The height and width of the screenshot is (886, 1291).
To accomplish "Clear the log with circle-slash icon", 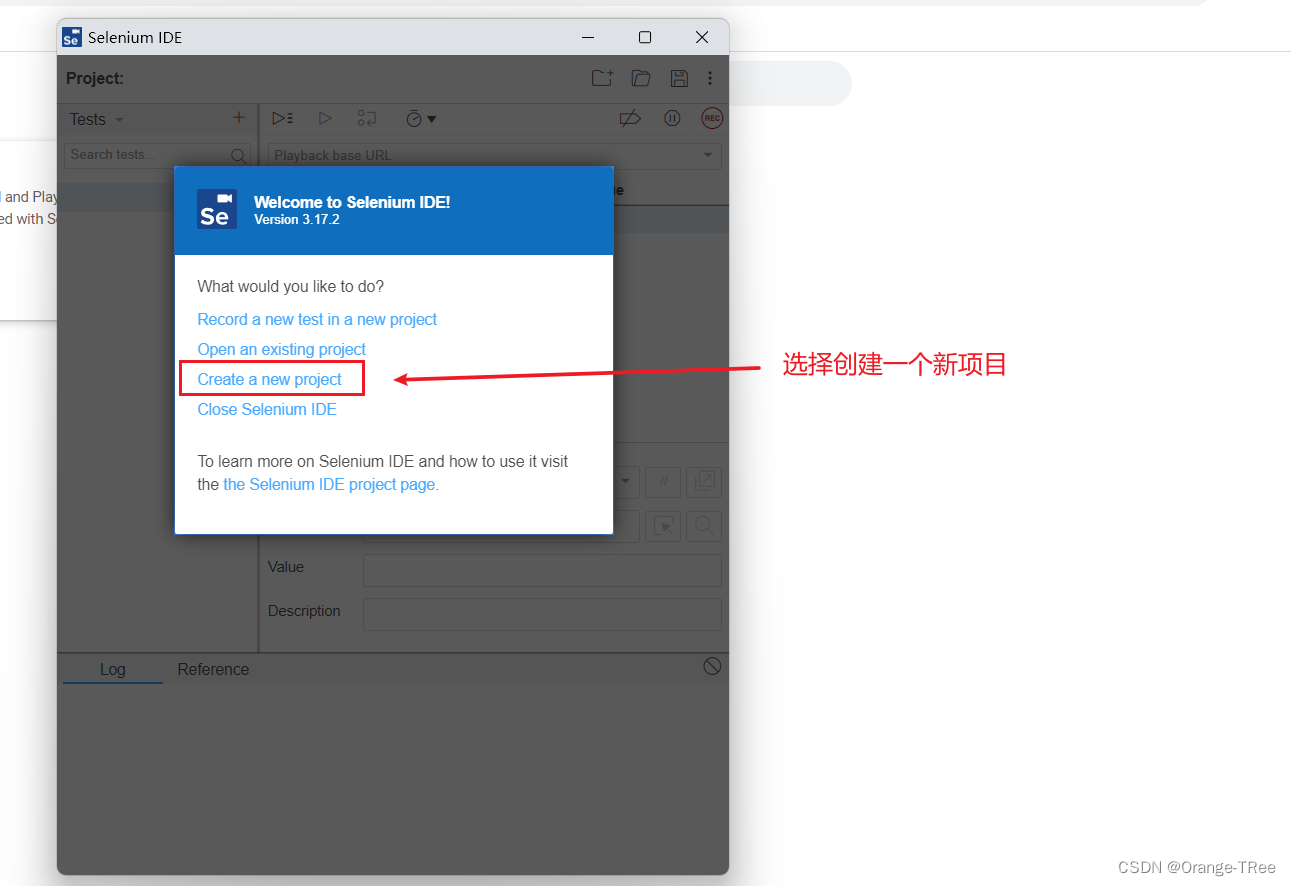I will pyautogui.click(x=712, y=666).
